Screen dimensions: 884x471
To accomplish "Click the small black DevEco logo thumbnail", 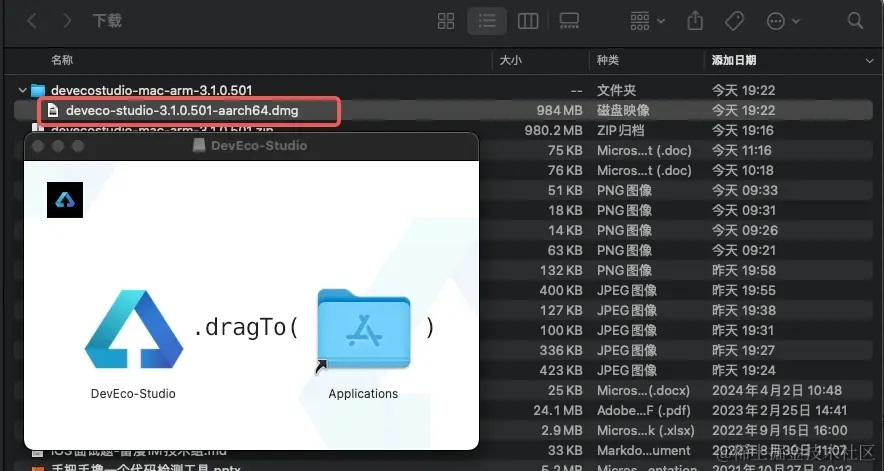I will [x=65, y=200].
